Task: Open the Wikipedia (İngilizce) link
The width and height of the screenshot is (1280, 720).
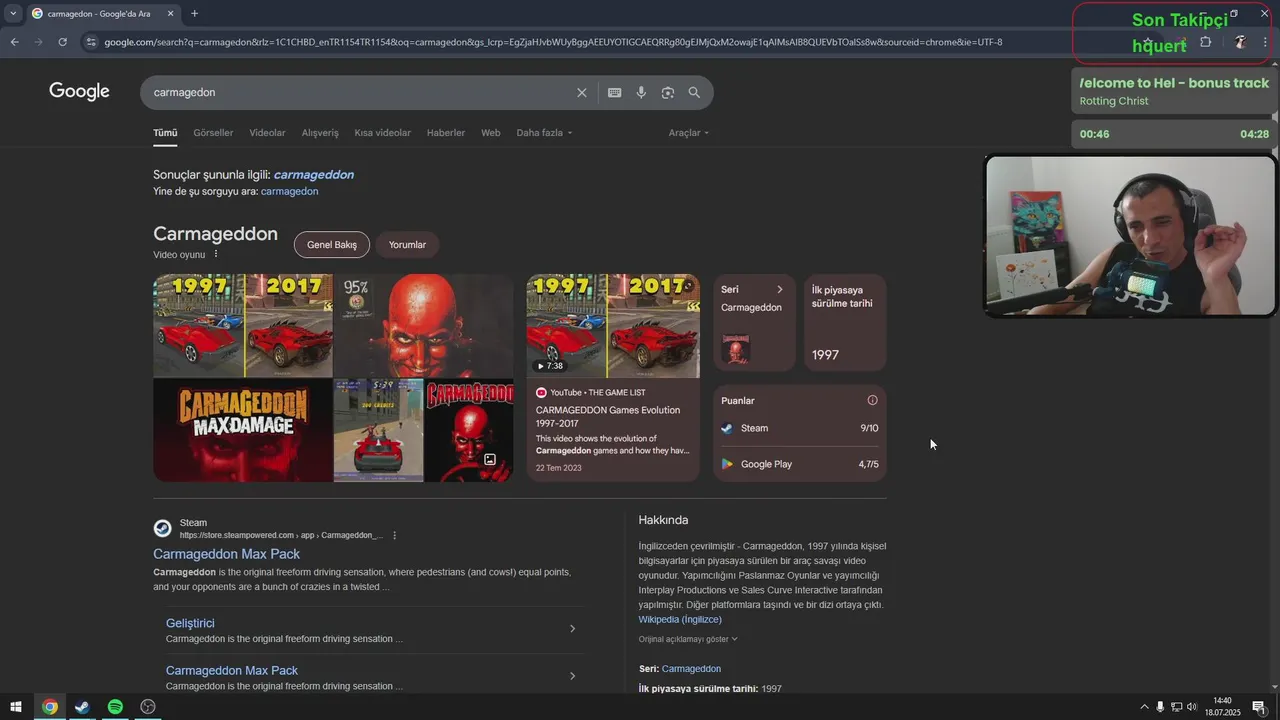Action: [680, 619]
